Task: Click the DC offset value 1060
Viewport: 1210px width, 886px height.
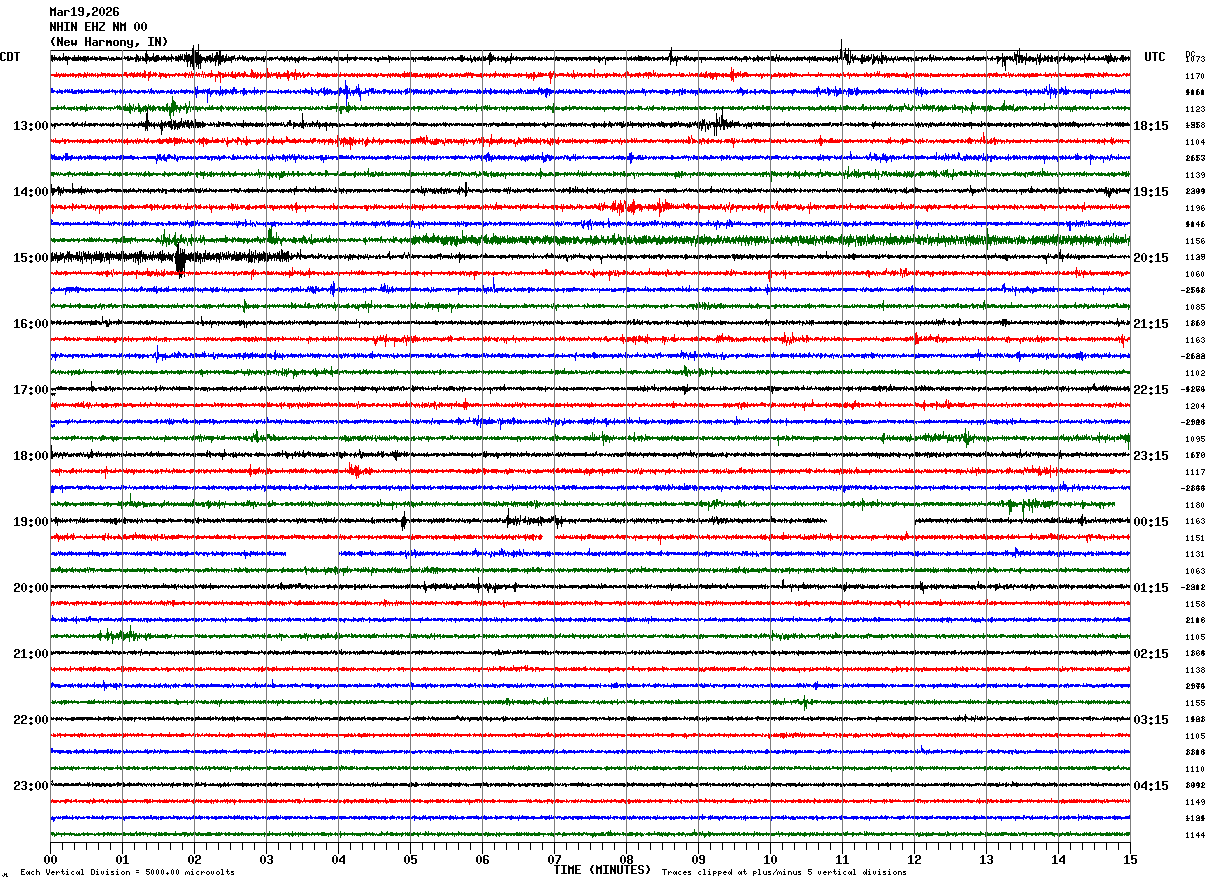Action: click(1195, 274)
